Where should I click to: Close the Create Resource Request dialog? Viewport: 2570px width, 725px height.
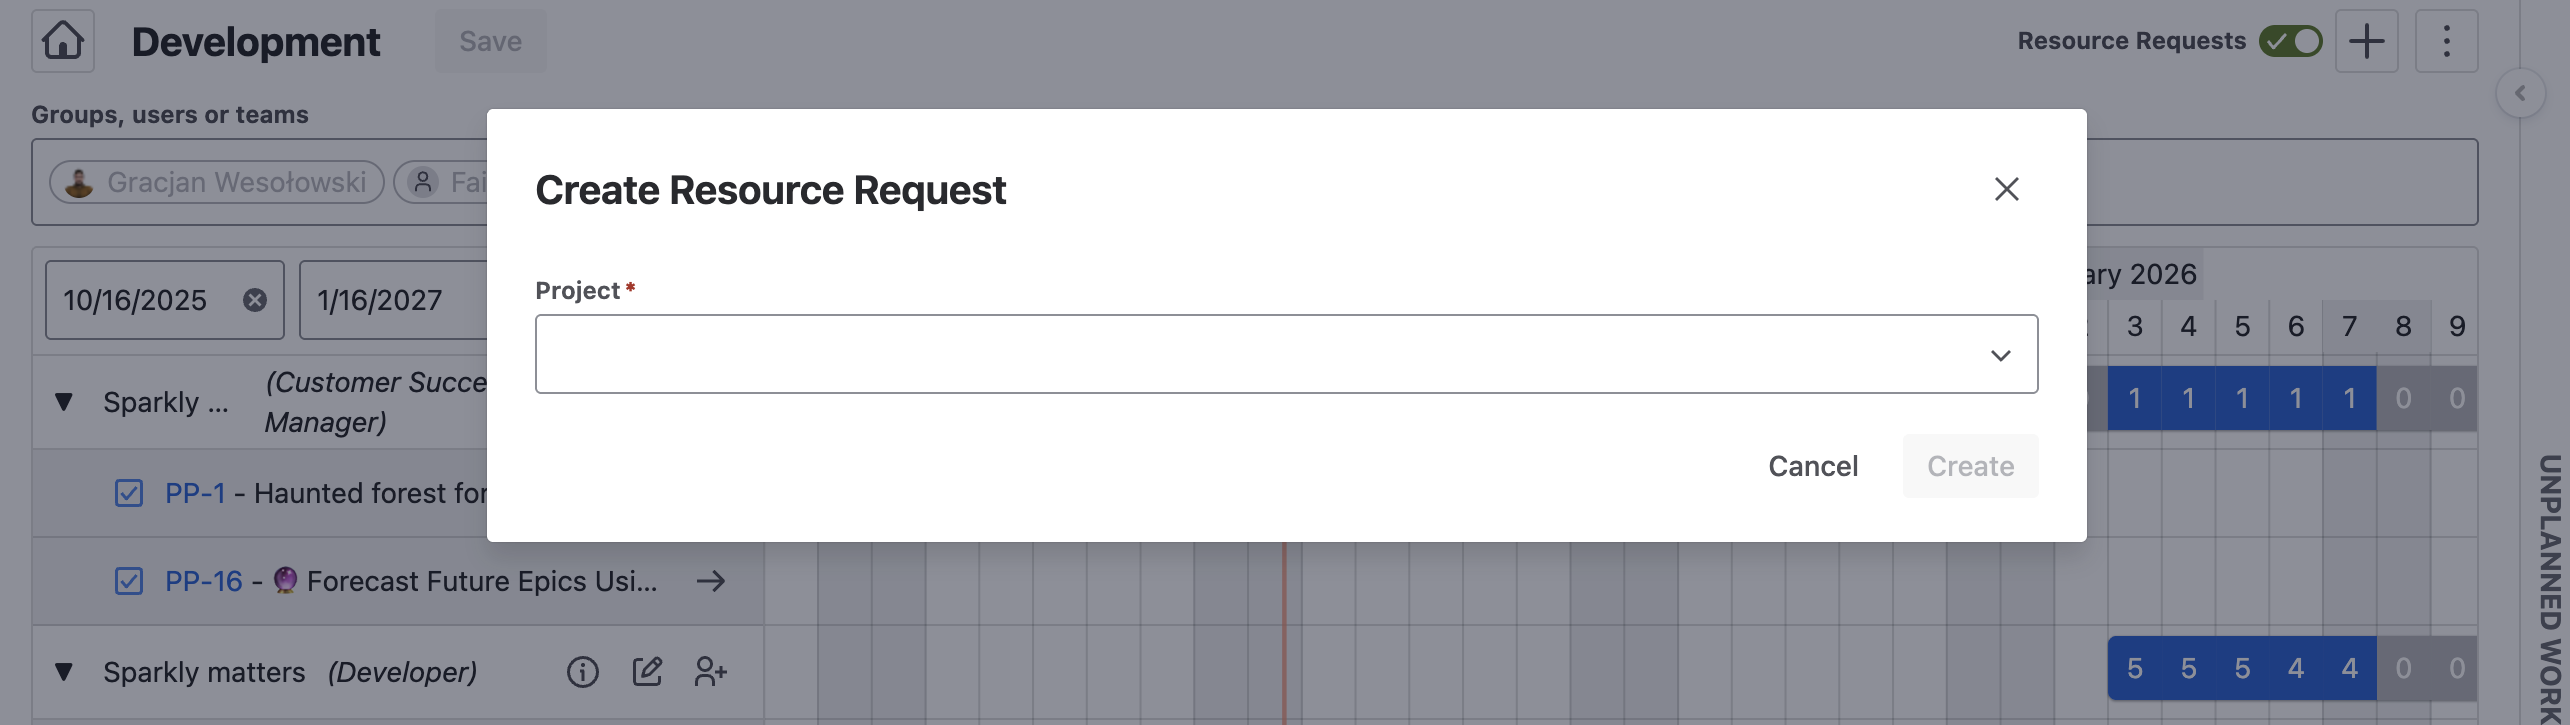click(x=2006, y=189)
